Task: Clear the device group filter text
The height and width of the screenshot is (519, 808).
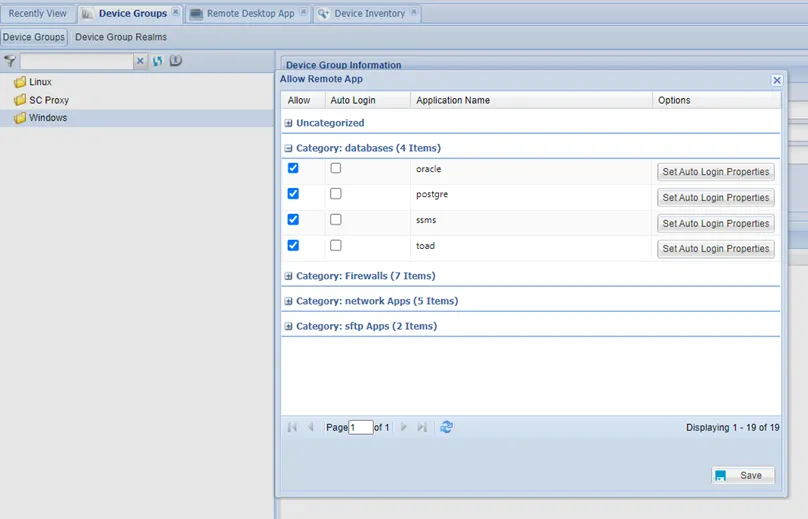Action: (x=140, y=61)
